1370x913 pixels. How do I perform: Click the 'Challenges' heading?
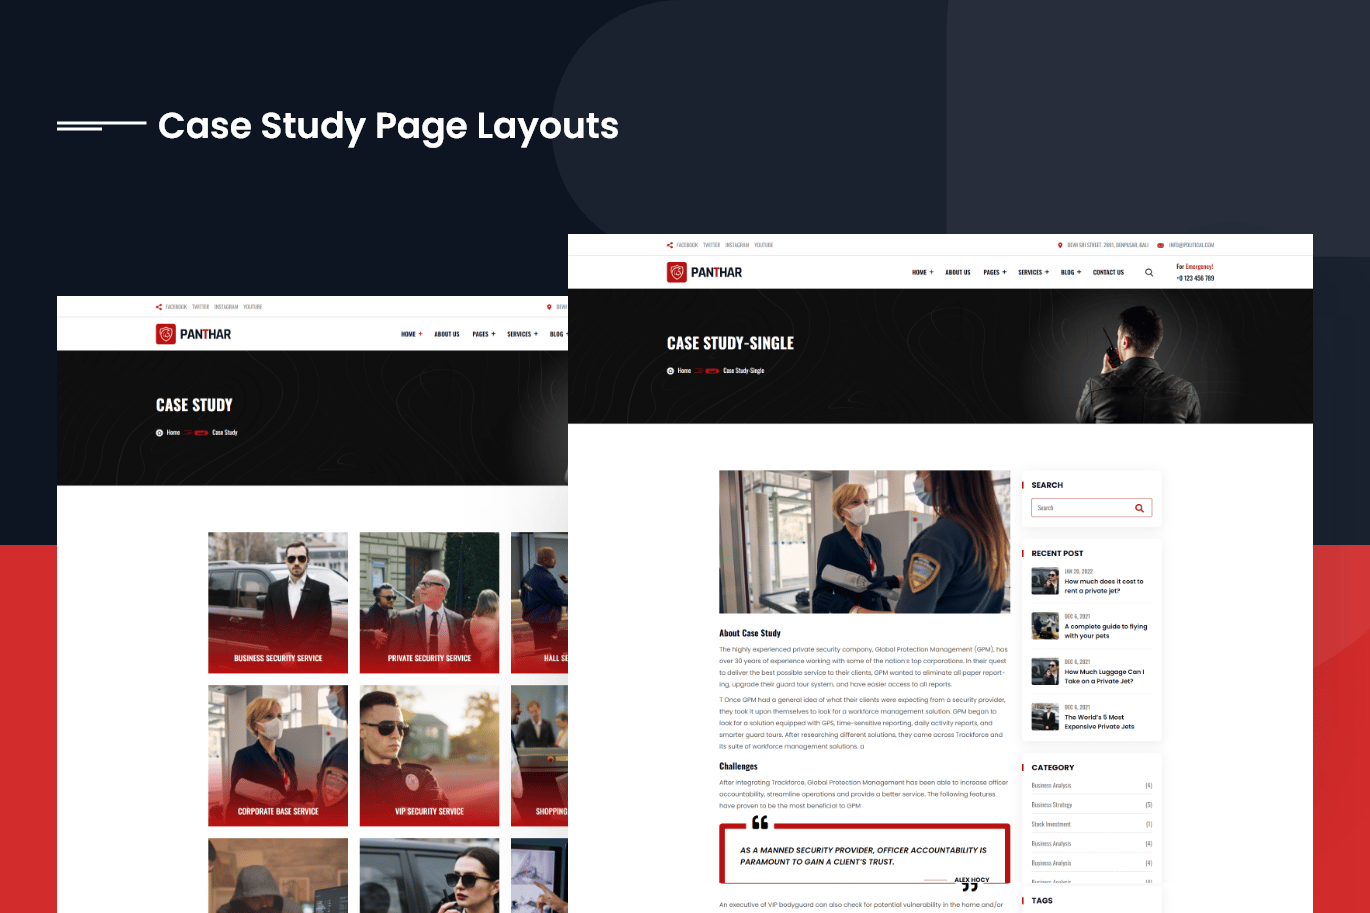pos(738,766)
